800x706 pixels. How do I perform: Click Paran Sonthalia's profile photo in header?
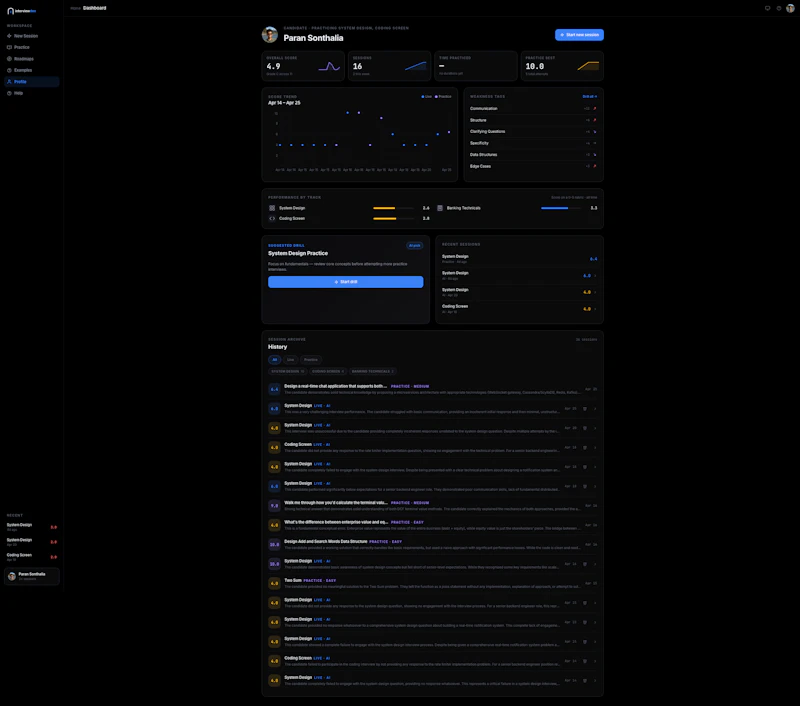coord(270,35)
